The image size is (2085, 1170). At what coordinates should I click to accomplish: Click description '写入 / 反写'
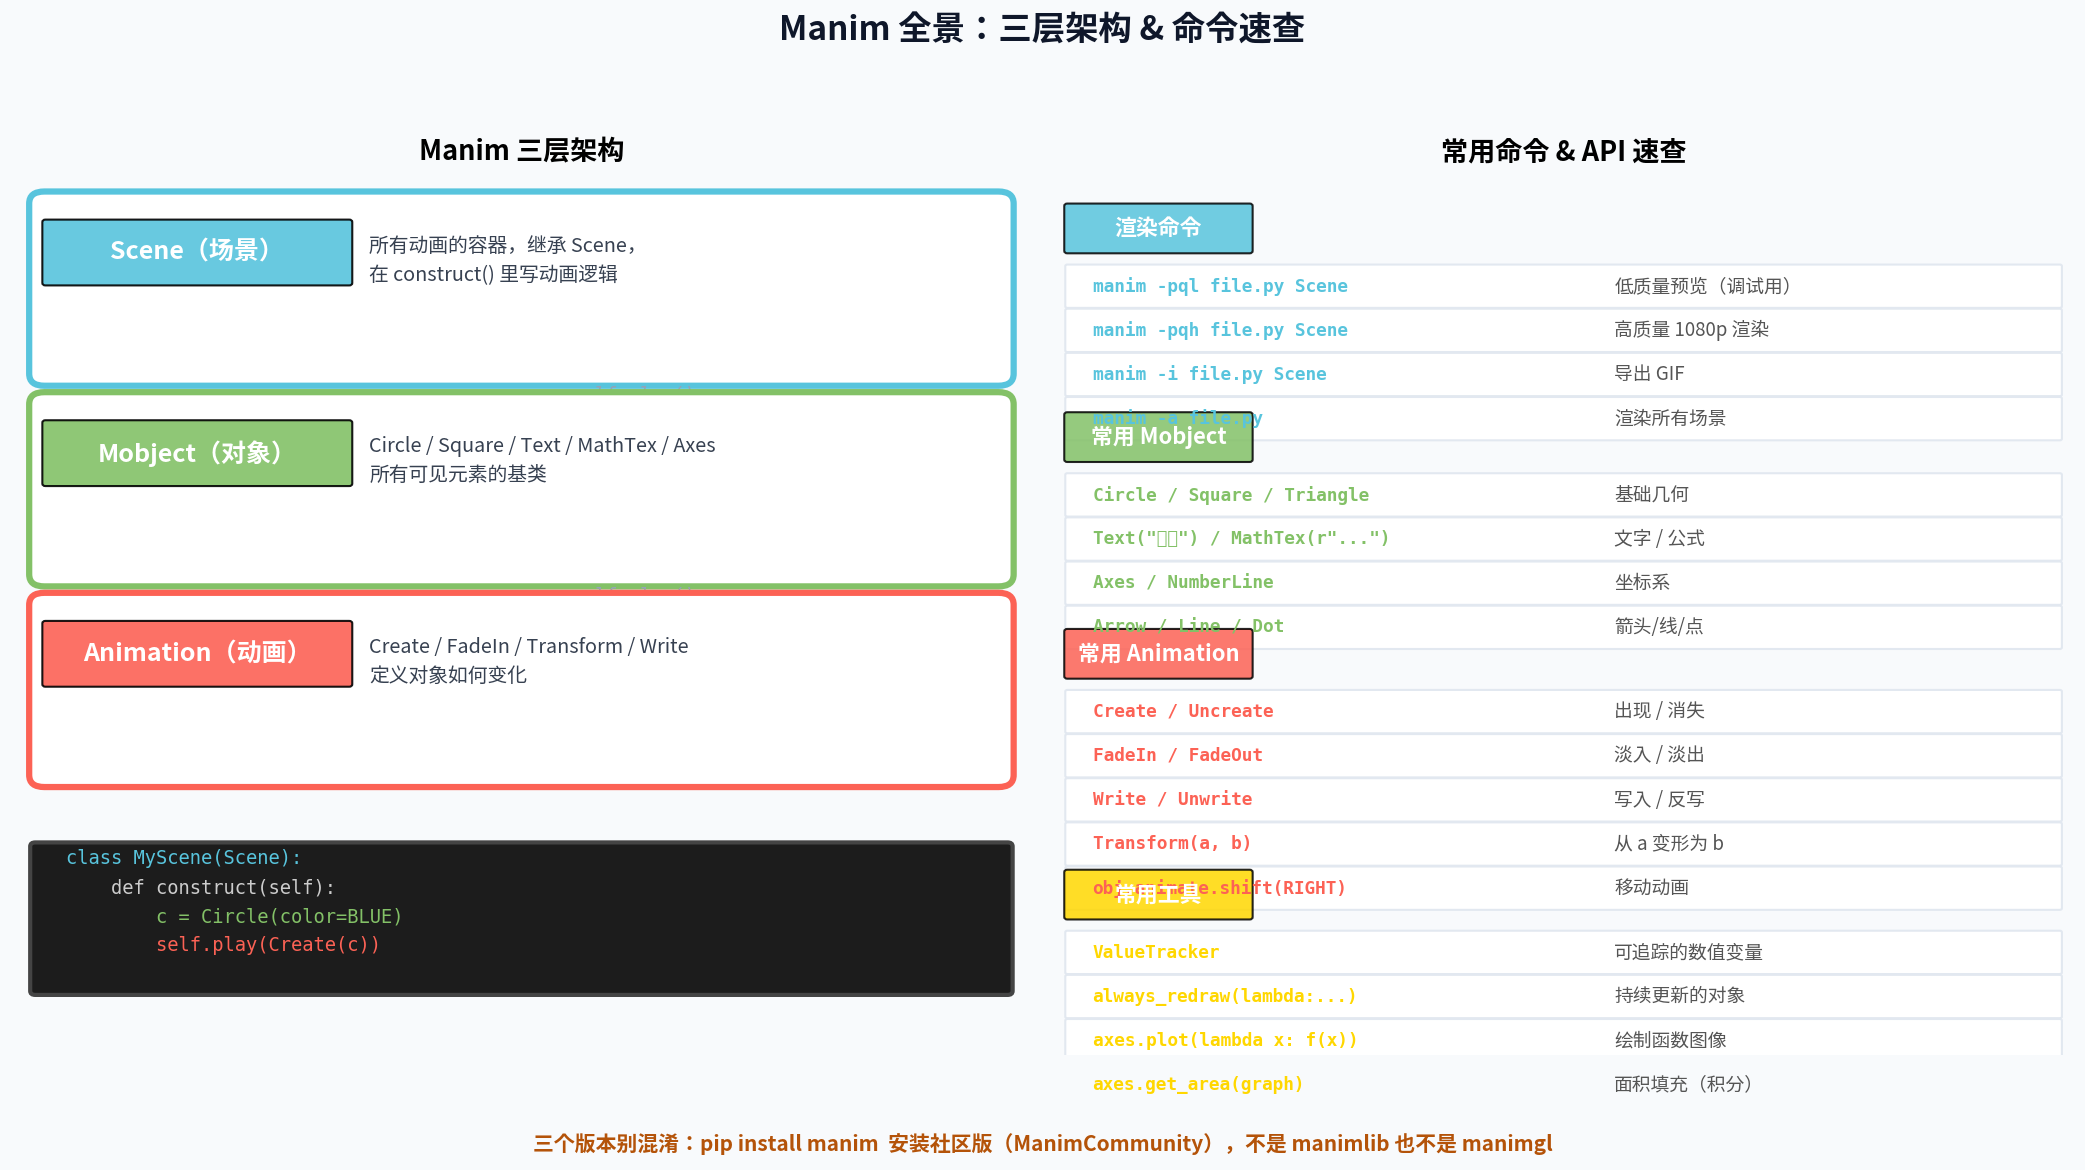(1659, 799)
